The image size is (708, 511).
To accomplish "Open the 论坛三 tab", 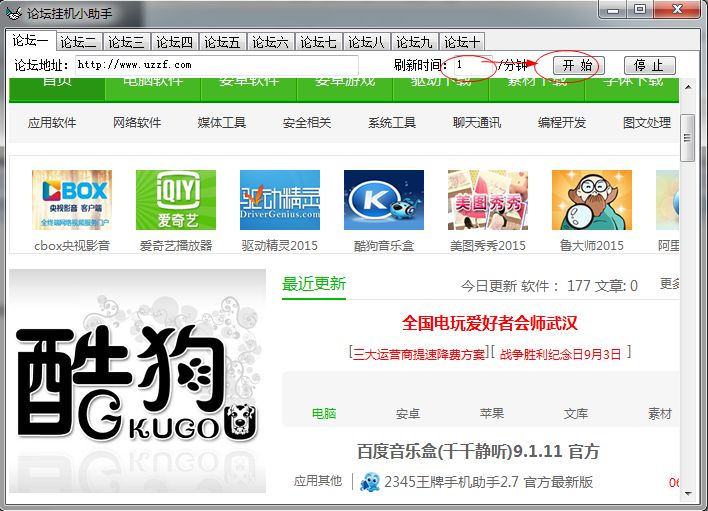I will click(x=126, y=42).
